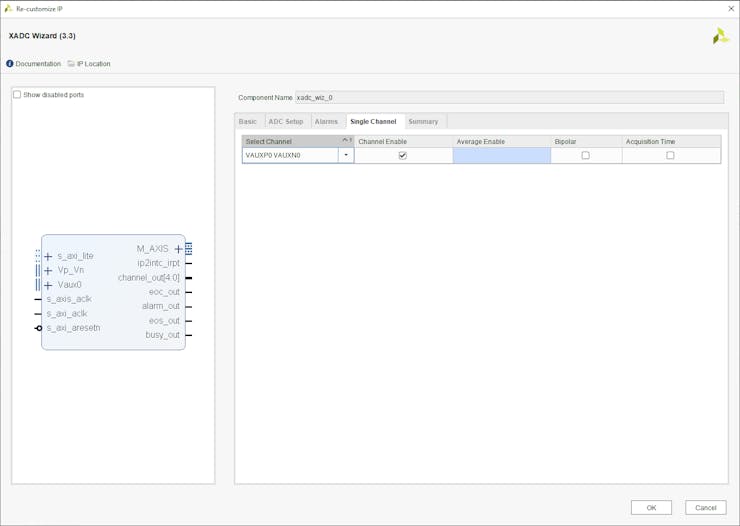Image resolution: width=740 pixels, height=526 pixels.
Task: Enable Acquisition Time checkbox
Action: pos(670,155)
